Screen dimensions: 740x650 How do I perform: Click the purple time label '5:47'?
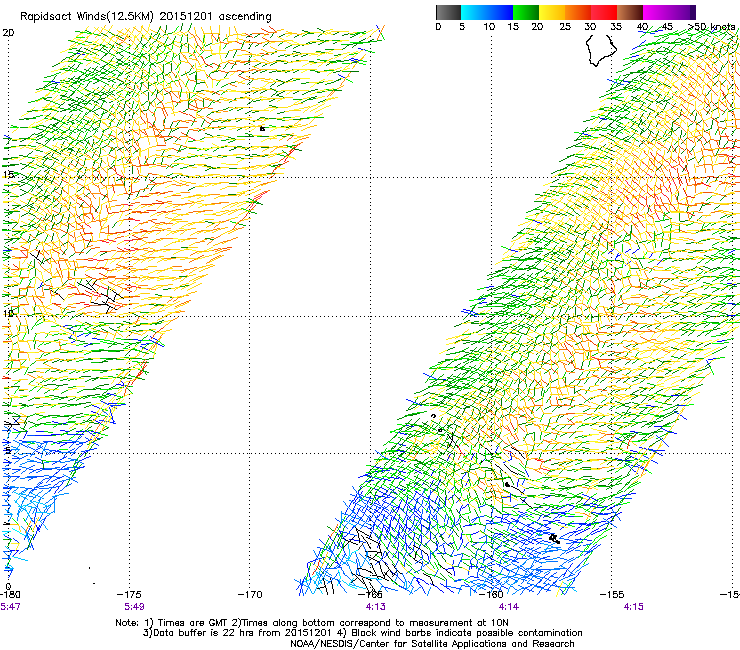pos(10,607)
